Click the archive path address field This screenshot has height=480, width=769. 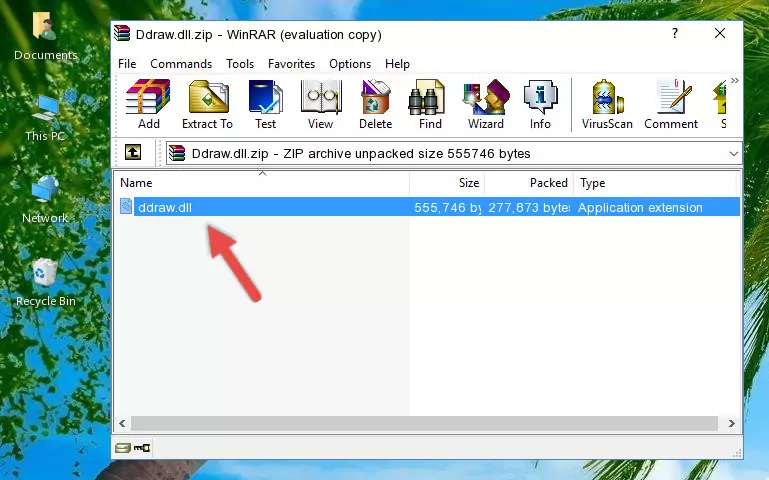pos(454,153)
